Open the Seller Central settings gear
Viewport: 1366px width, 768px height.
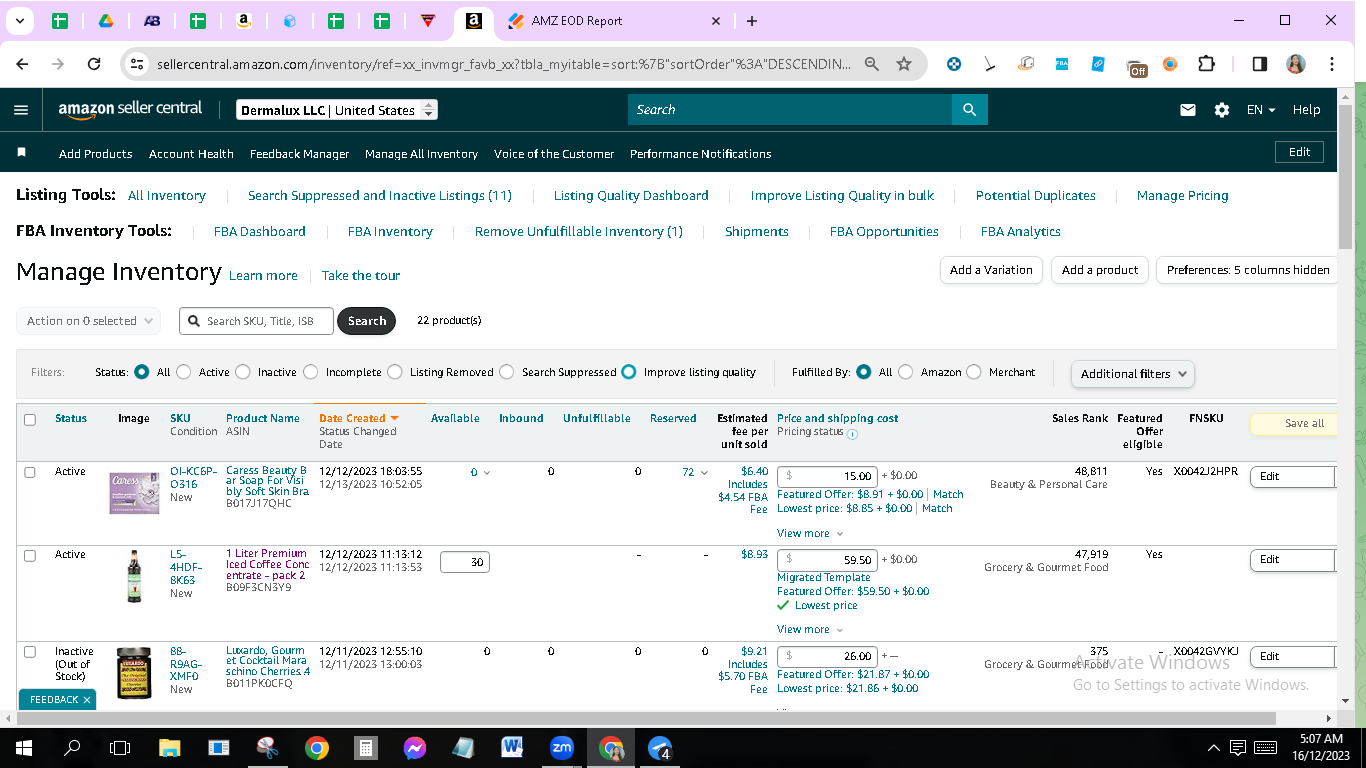point(1221,110)
